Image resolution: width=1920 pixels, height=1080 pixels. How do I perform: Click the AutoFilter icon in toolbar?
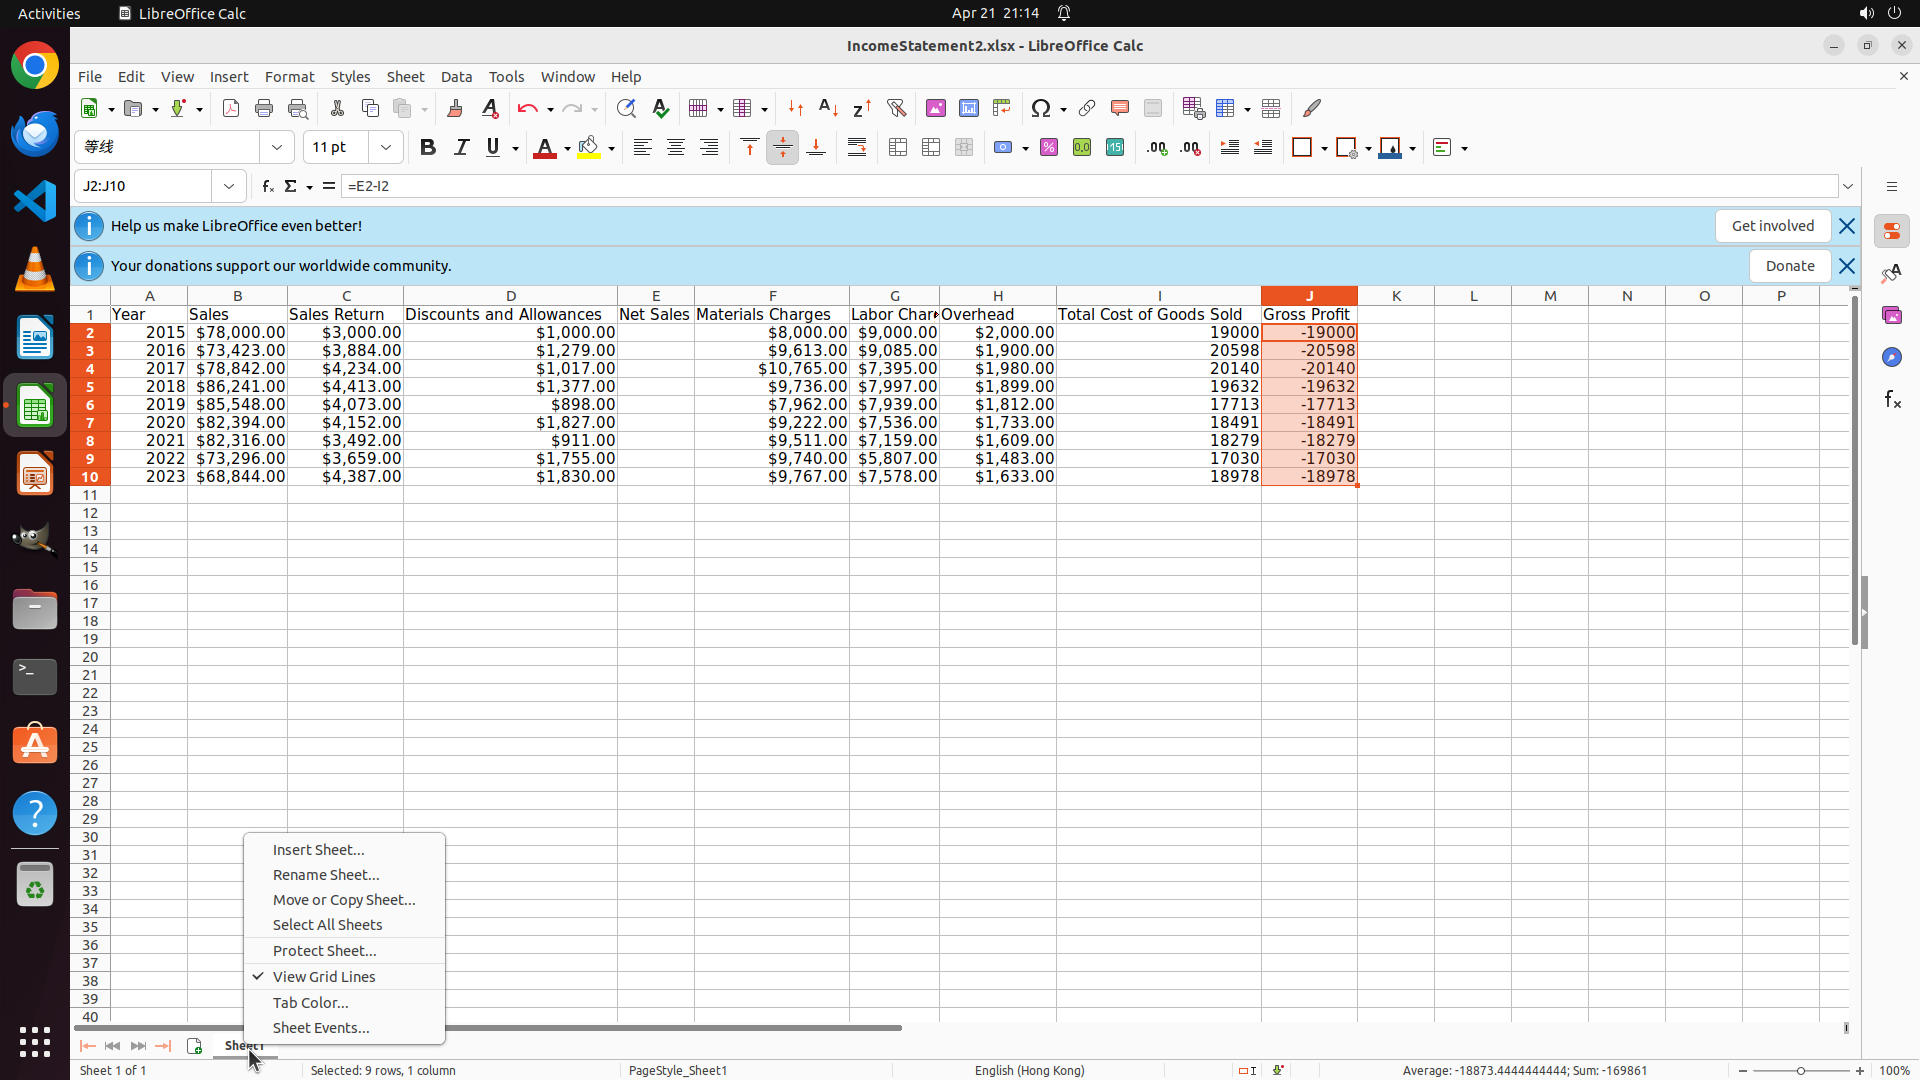pos(896,108)
